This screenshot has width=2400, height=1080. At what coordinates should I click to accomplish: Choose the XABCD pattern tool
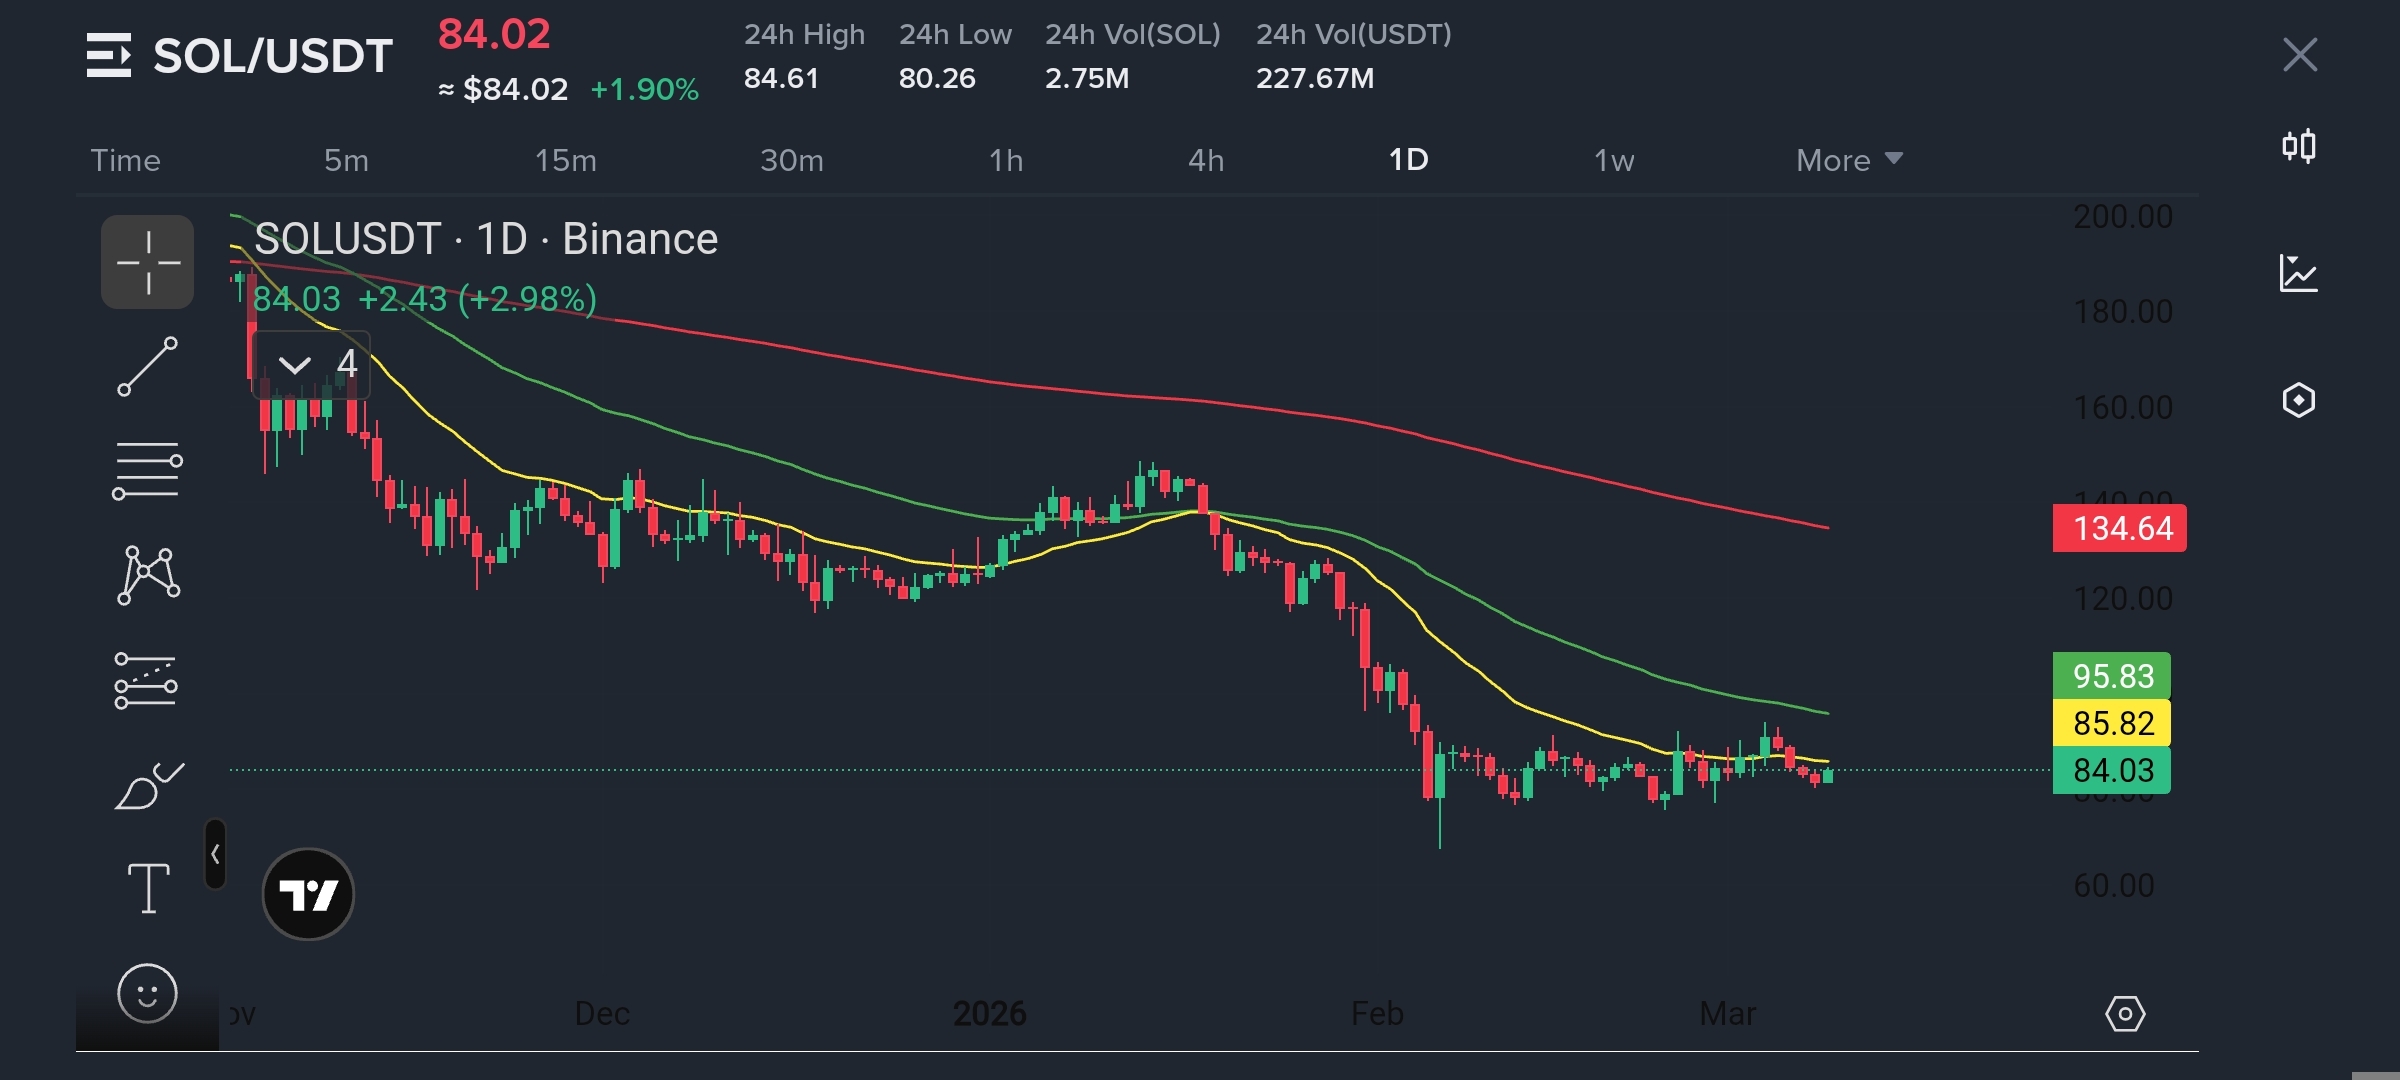pyautogui.click(x=148, y=575)
